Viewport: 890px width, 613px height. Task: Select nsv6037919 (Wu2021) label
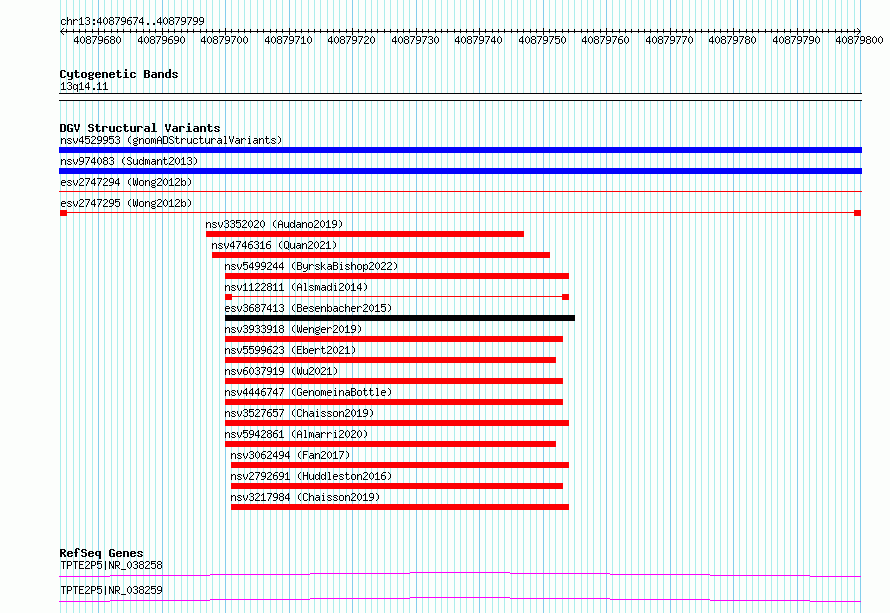tap(281, 371)
